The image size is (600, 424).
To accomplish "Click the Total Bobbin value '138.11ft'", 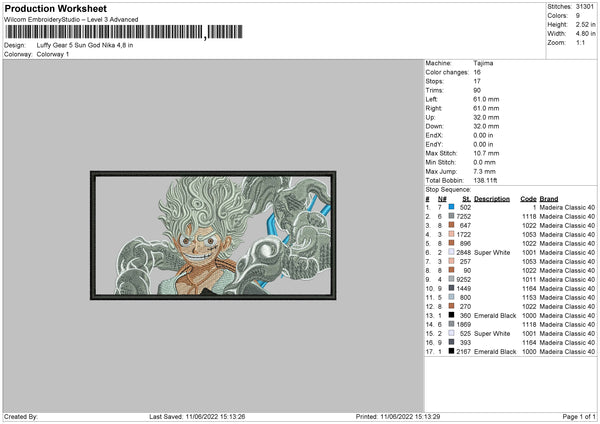I will (485, 180).
